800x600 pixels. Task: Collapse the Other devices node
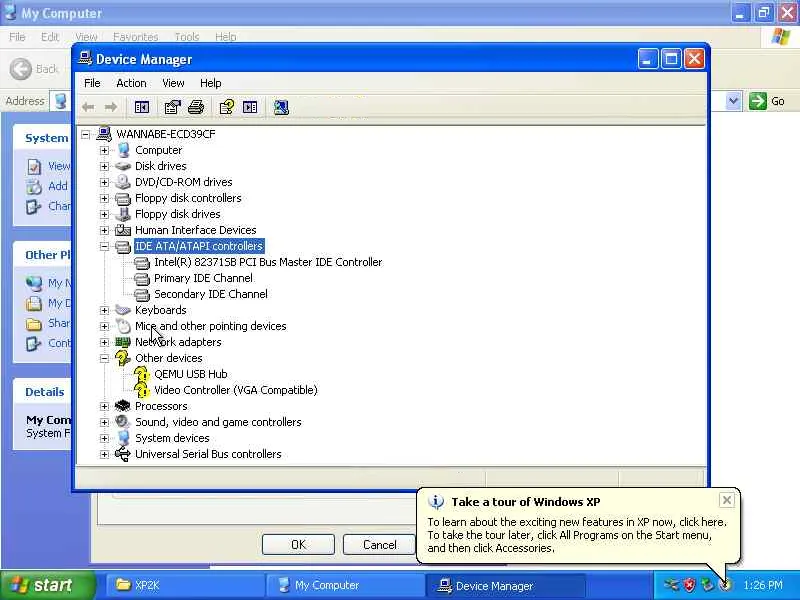pos(104,358)
